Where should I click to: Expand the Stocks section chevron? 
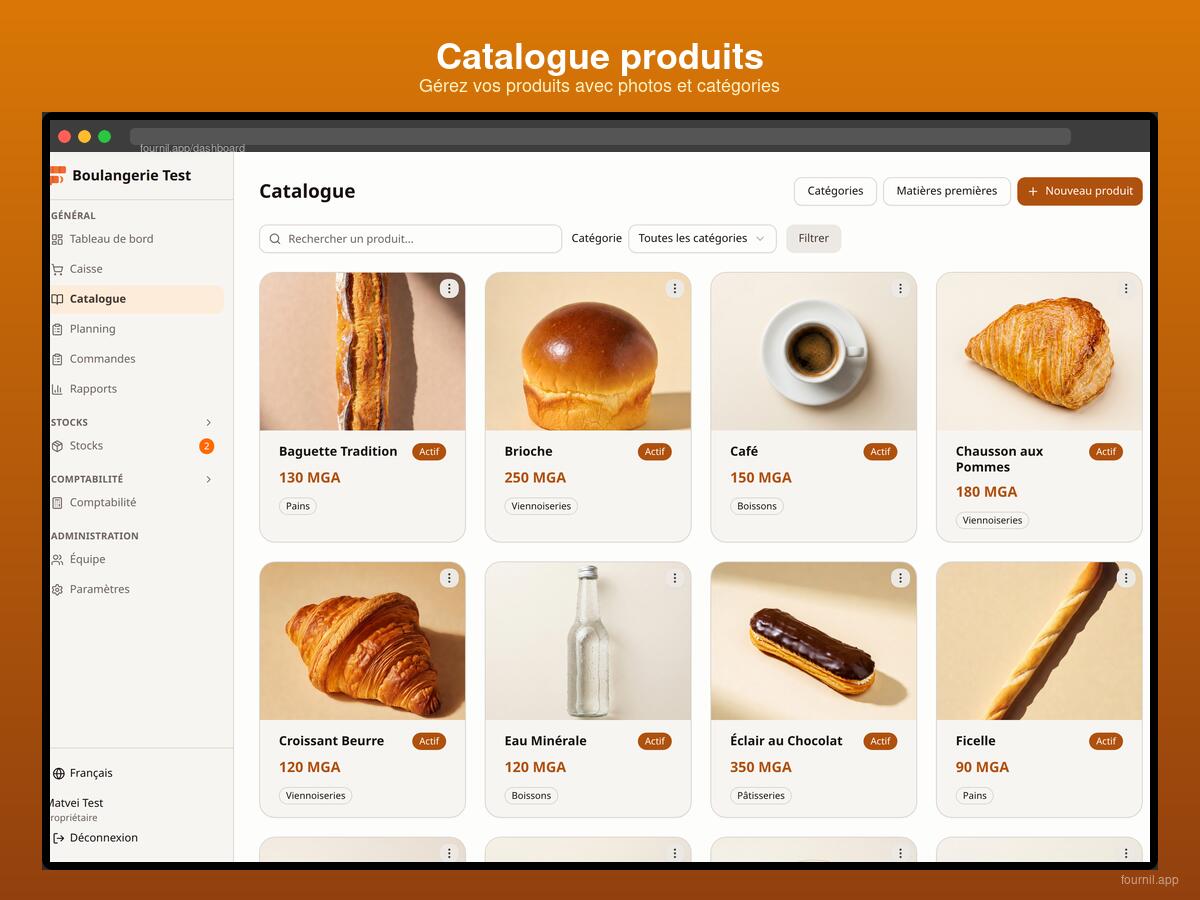tap(208, 422)
